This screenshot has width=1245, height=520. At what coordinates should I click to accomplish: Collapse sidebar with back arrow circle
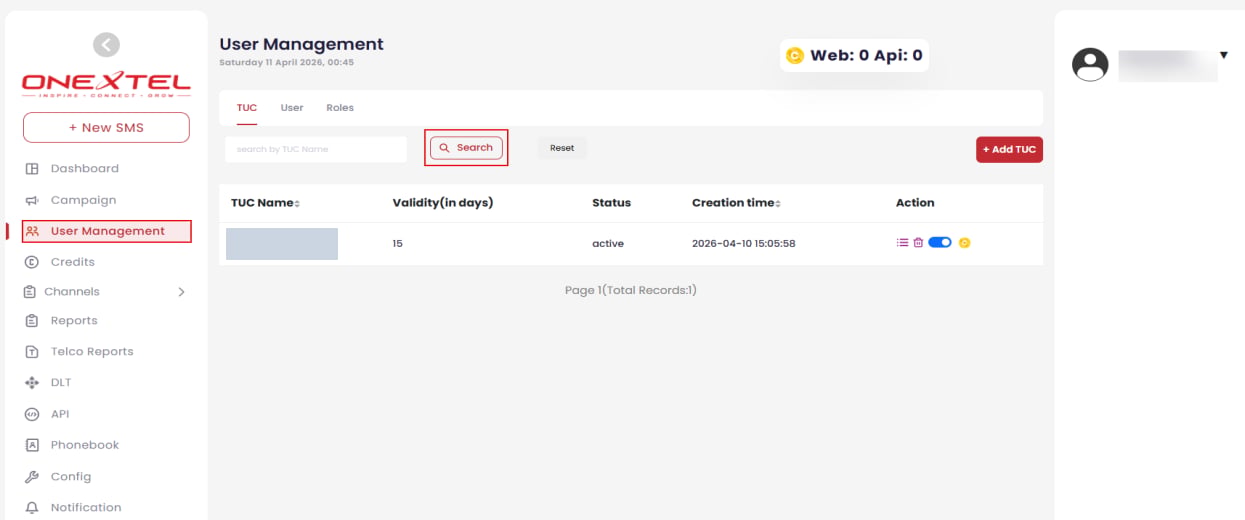tap(106, 44)
